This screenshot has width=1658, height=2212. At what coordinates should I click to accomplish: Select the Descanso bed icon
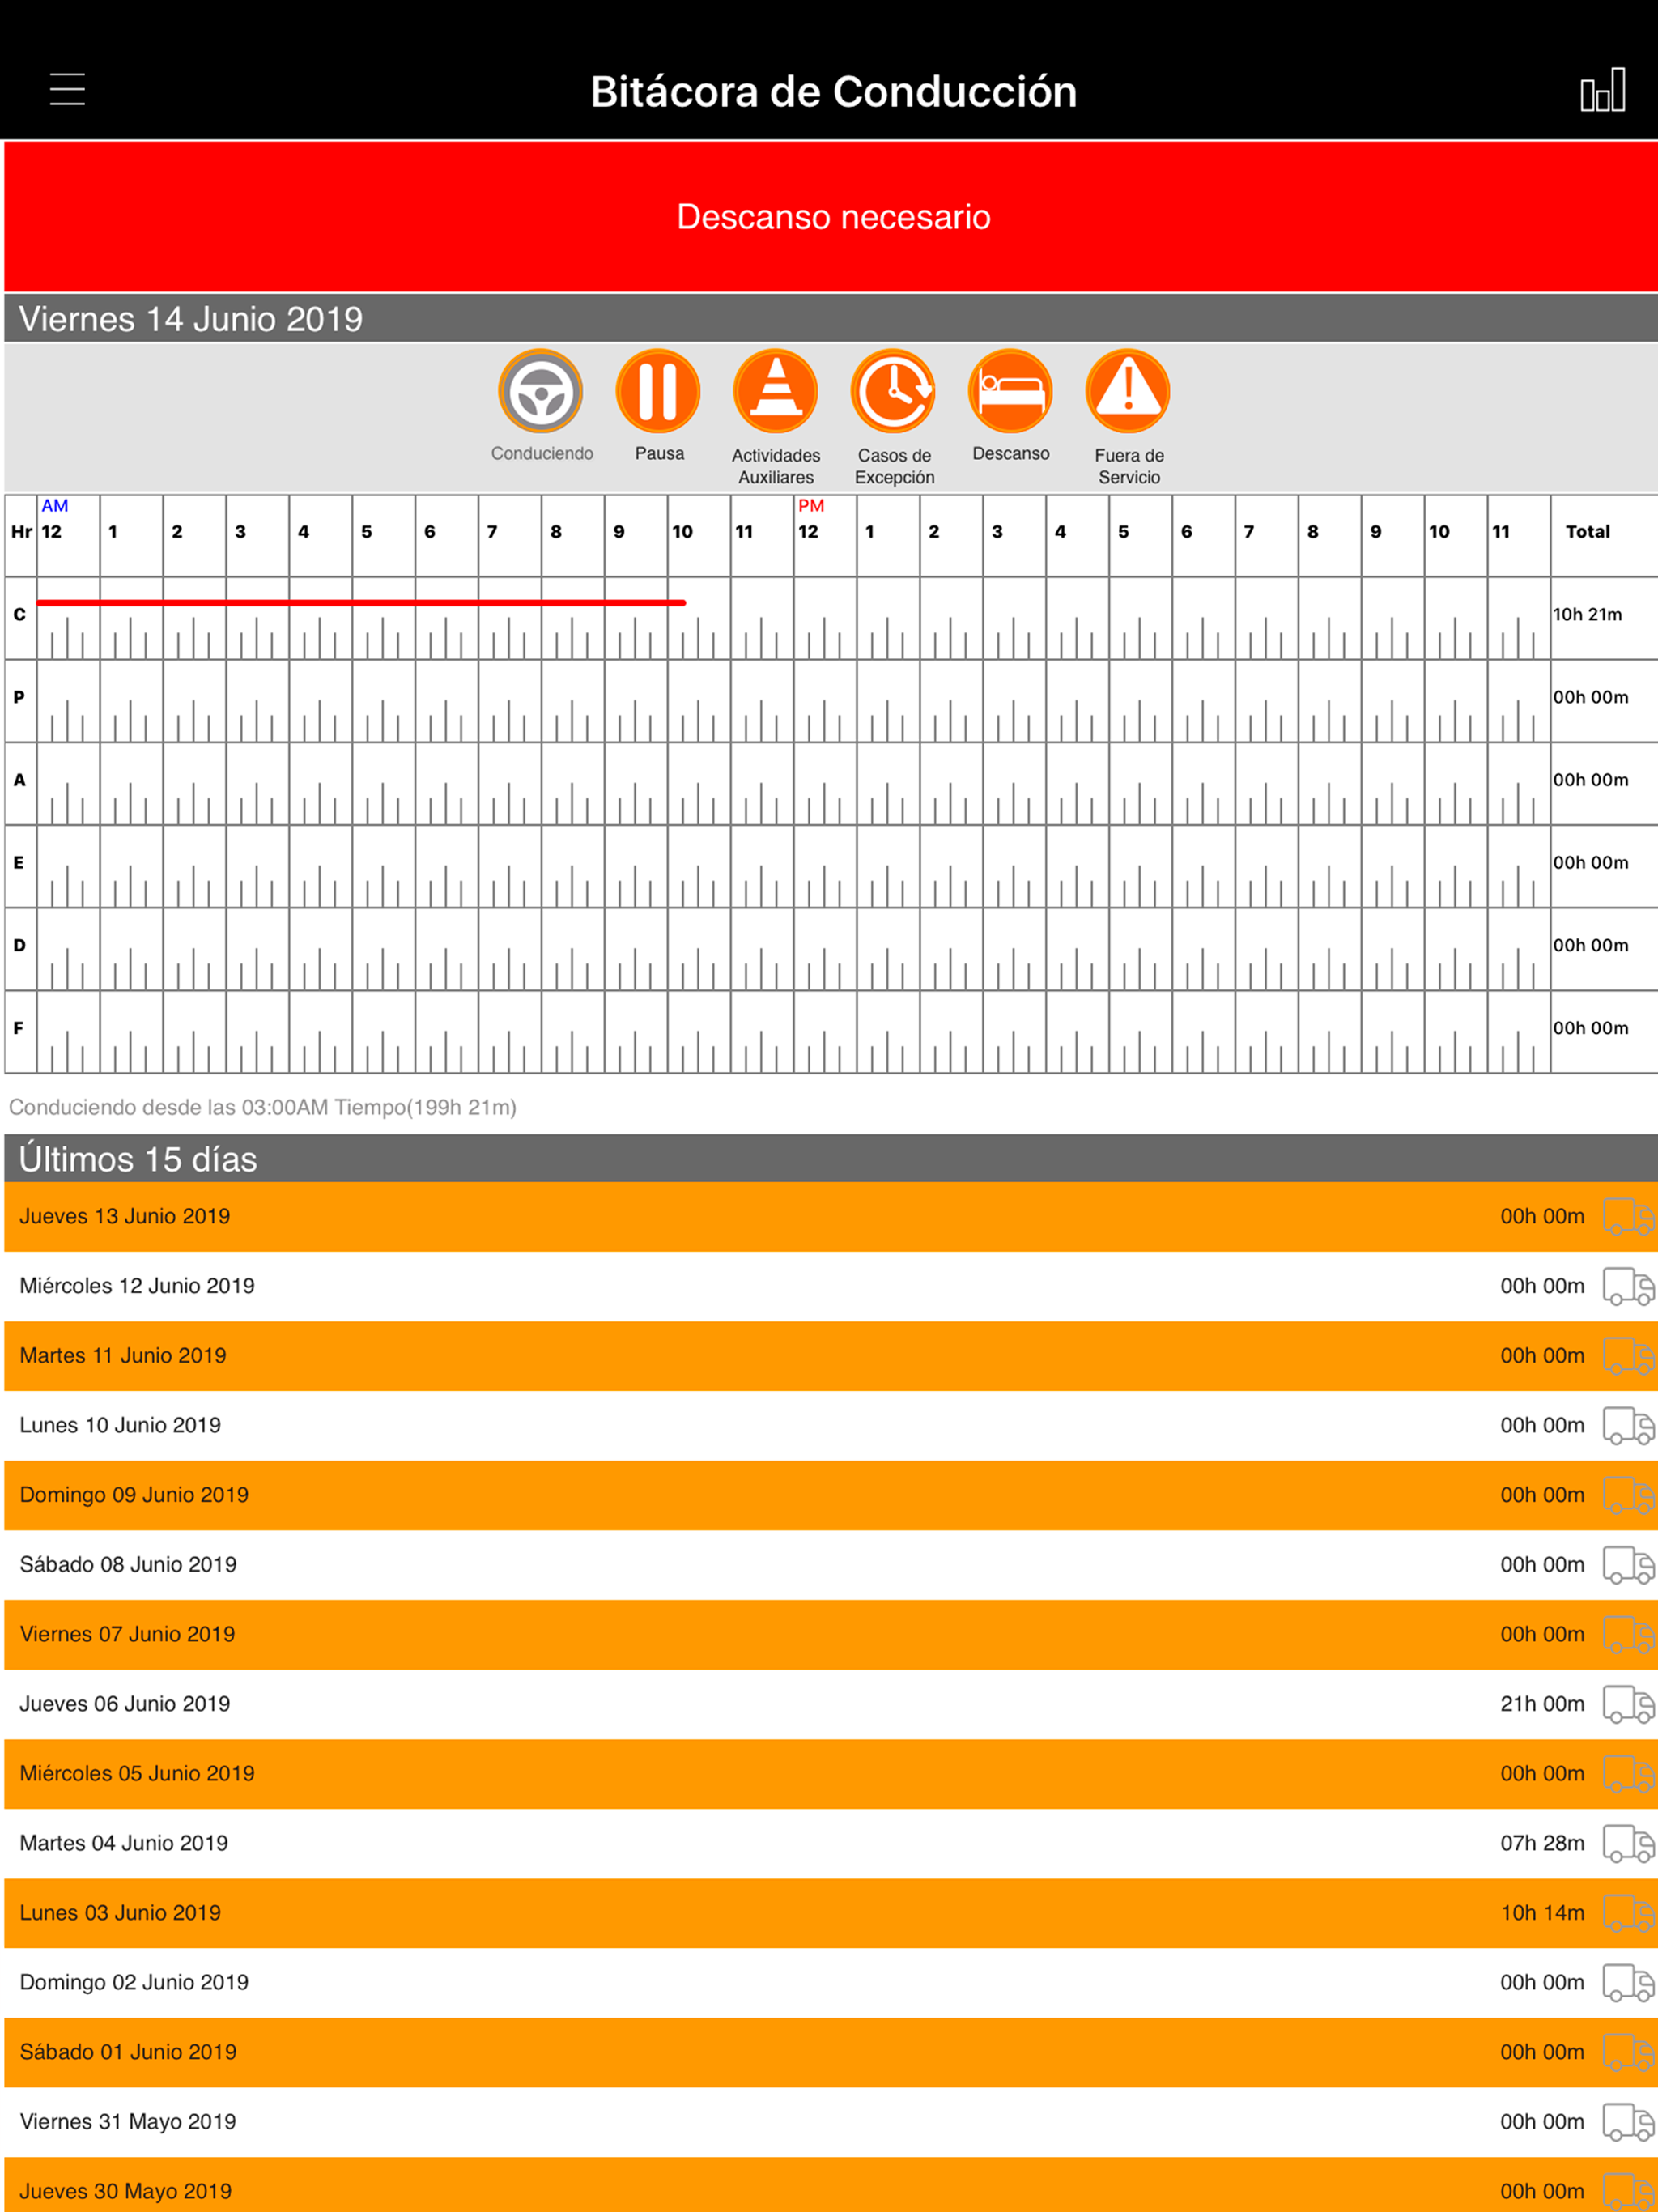point(1010,391)
